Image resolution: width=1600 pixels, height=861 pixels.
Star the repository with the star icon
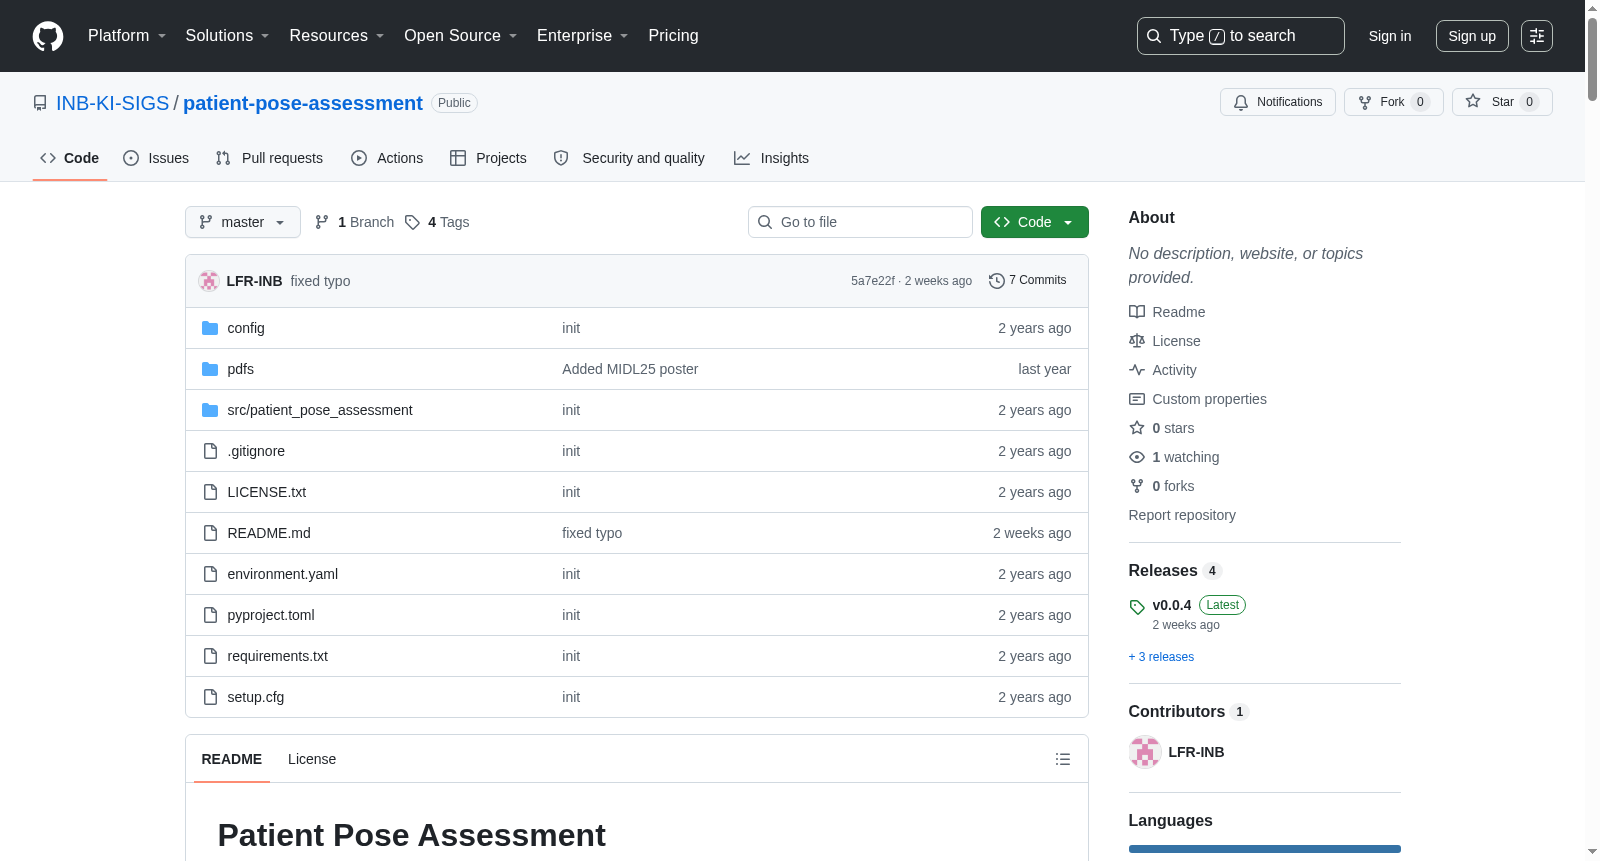tap(1473, 102)
